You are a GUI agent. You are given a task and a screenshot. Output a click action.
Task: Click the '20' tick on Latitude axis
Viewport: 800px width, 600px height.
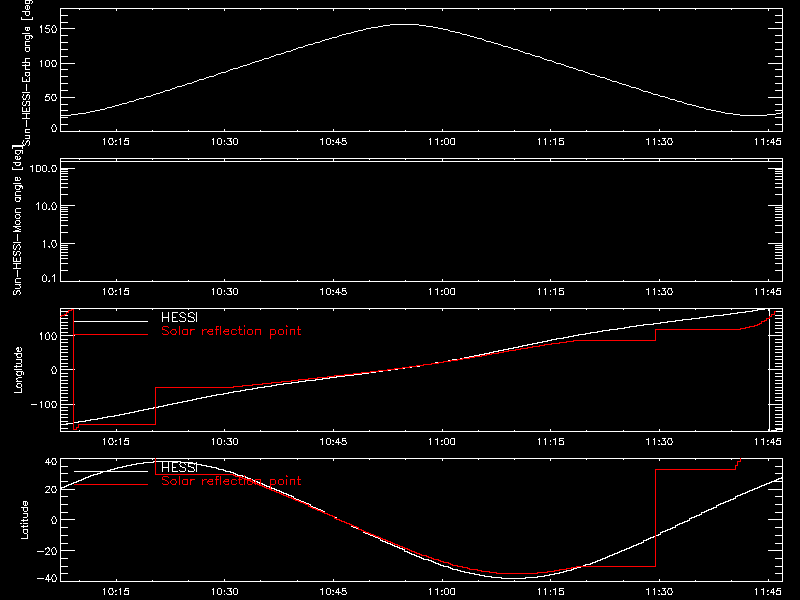click(51, 489)
